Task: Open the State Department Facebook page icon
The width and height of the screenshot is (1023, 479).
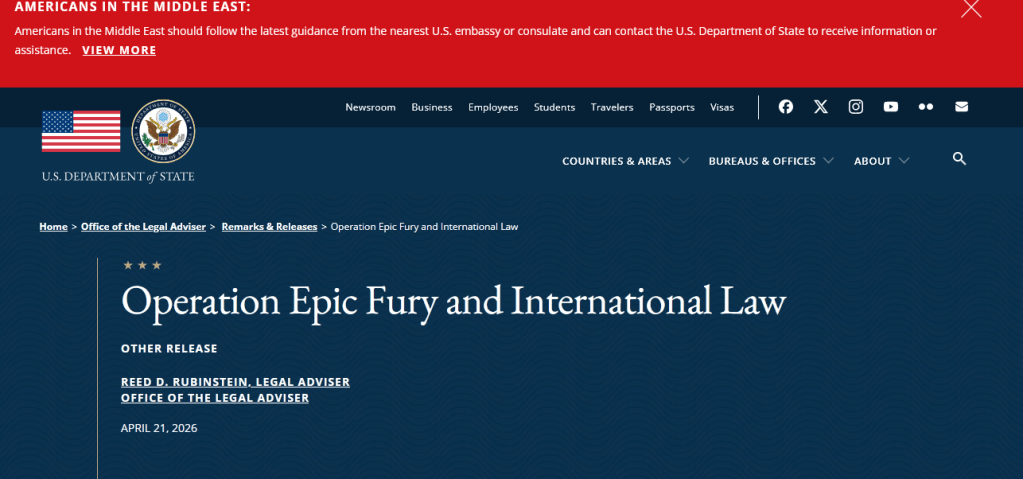Action: pos(786,107)
